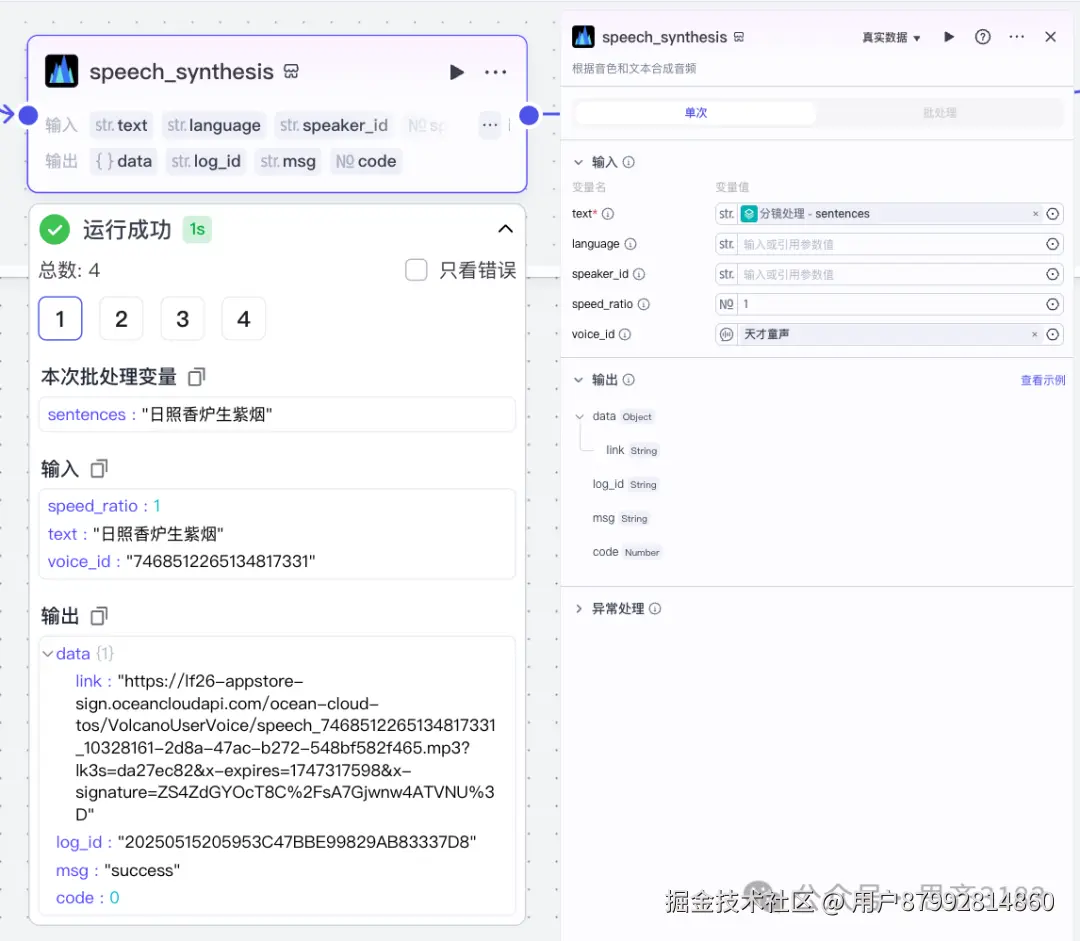Switch to the 批处理 tab
The image size is (1080, 941).
939,112
